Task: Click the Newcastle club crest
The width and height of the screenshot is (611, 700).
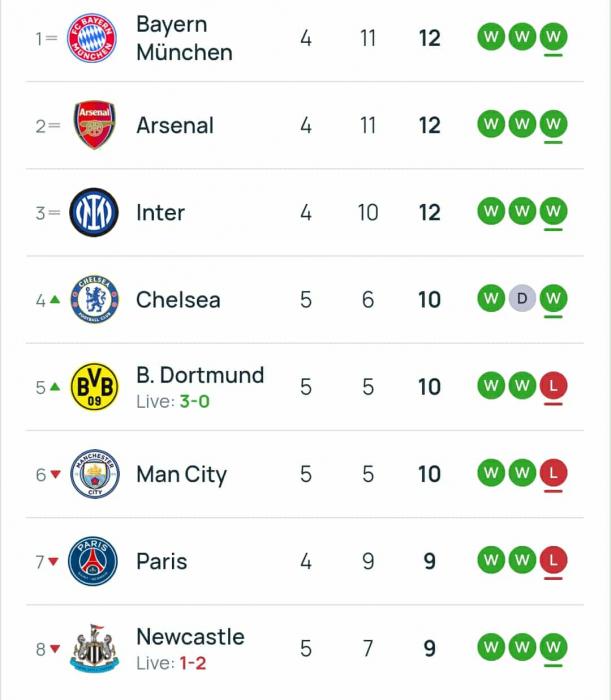Action: pyautogui.click(x=95, y=648)
